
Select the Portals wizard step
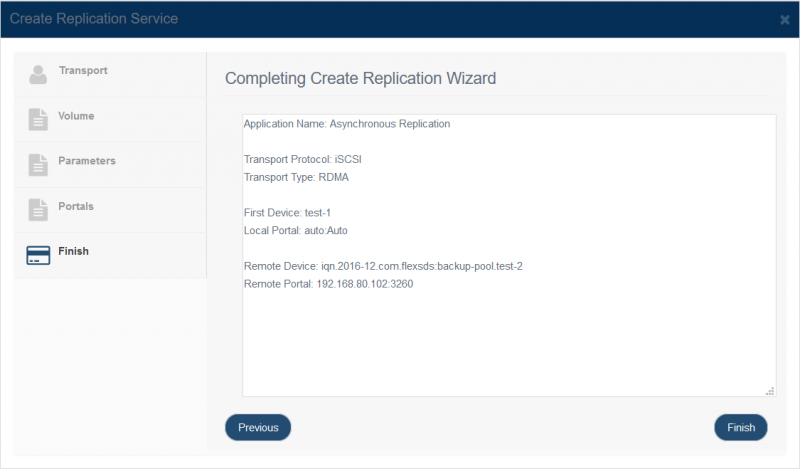coord(76,206)
